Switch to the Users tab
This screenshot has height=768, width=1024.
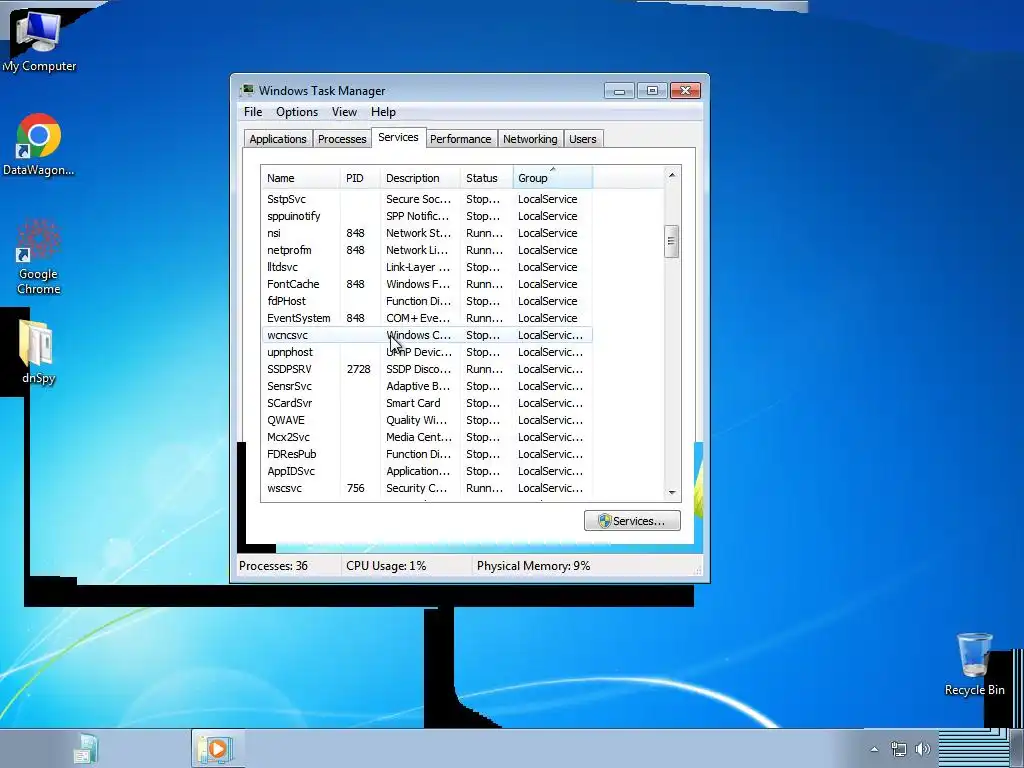(583, 139)
